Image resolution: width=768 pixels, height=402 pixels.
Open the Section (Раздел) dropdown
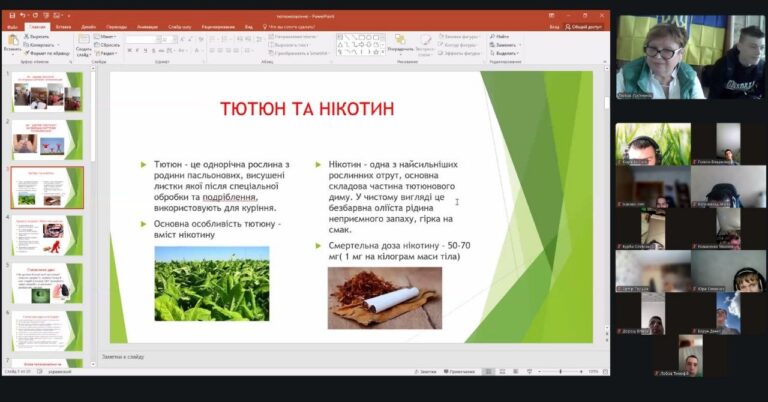pyautogui.click(x=106, y=53)
